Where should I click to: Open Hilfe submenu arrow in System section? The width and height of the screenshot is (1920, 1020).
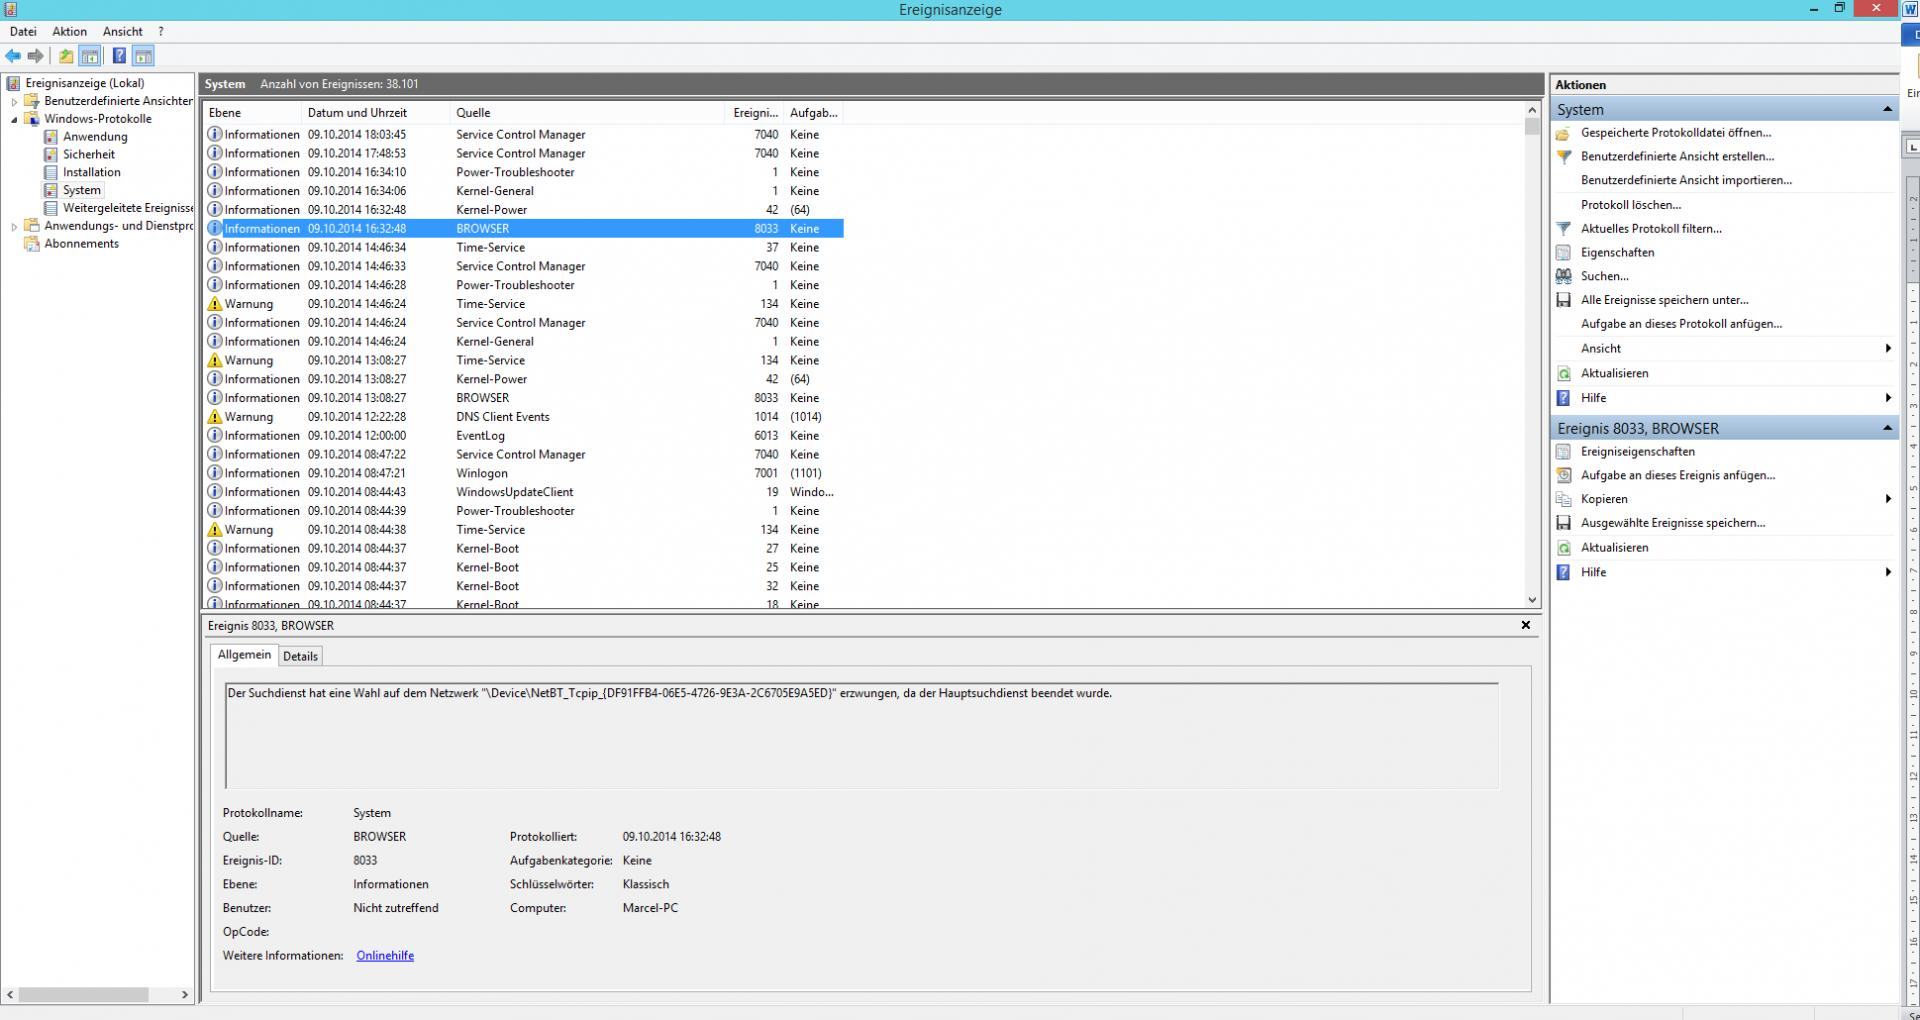tap(1888, 398)
